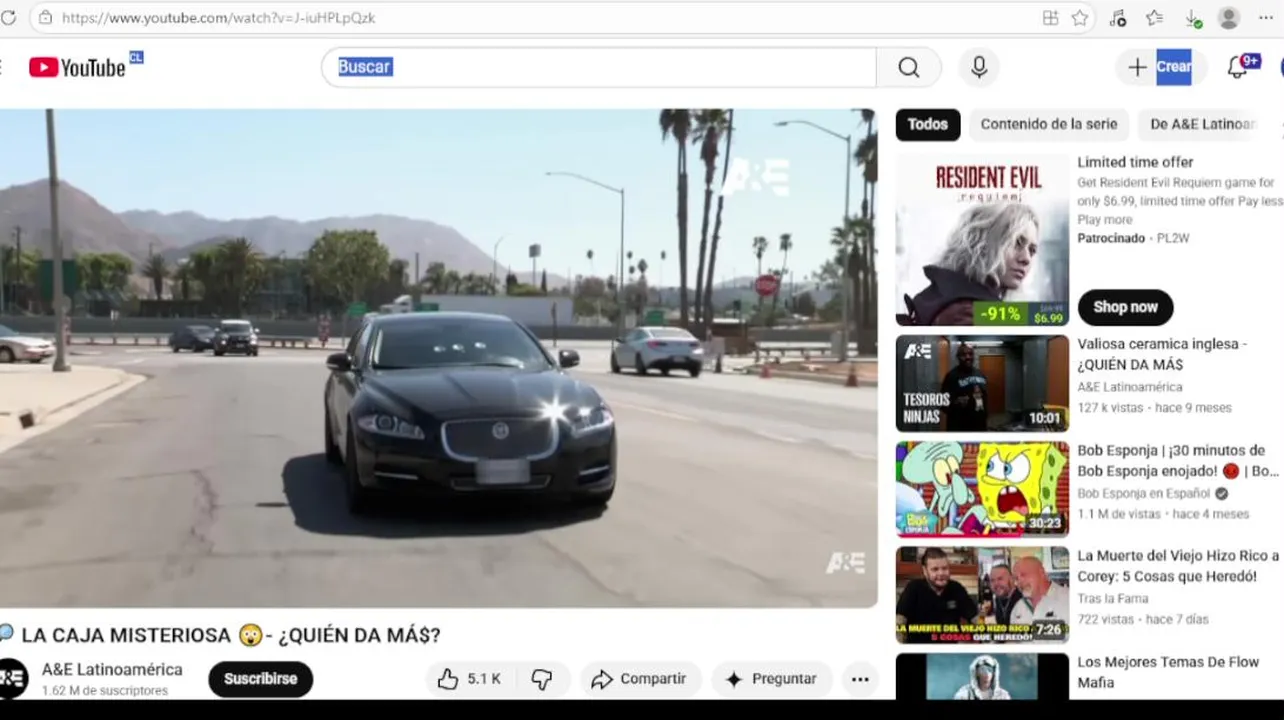Image resolution: width=1284 pixels, height=720 pixels.
Task: Open the three-dot more actions menu
Action: 860,679
